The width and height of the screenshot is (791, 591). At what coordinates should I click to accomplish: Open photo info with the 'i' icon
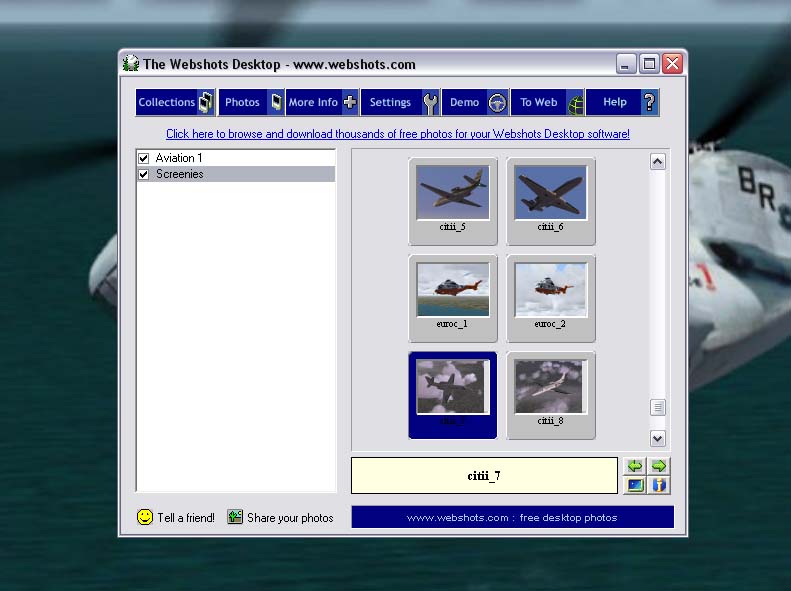(x=659, y=486)
